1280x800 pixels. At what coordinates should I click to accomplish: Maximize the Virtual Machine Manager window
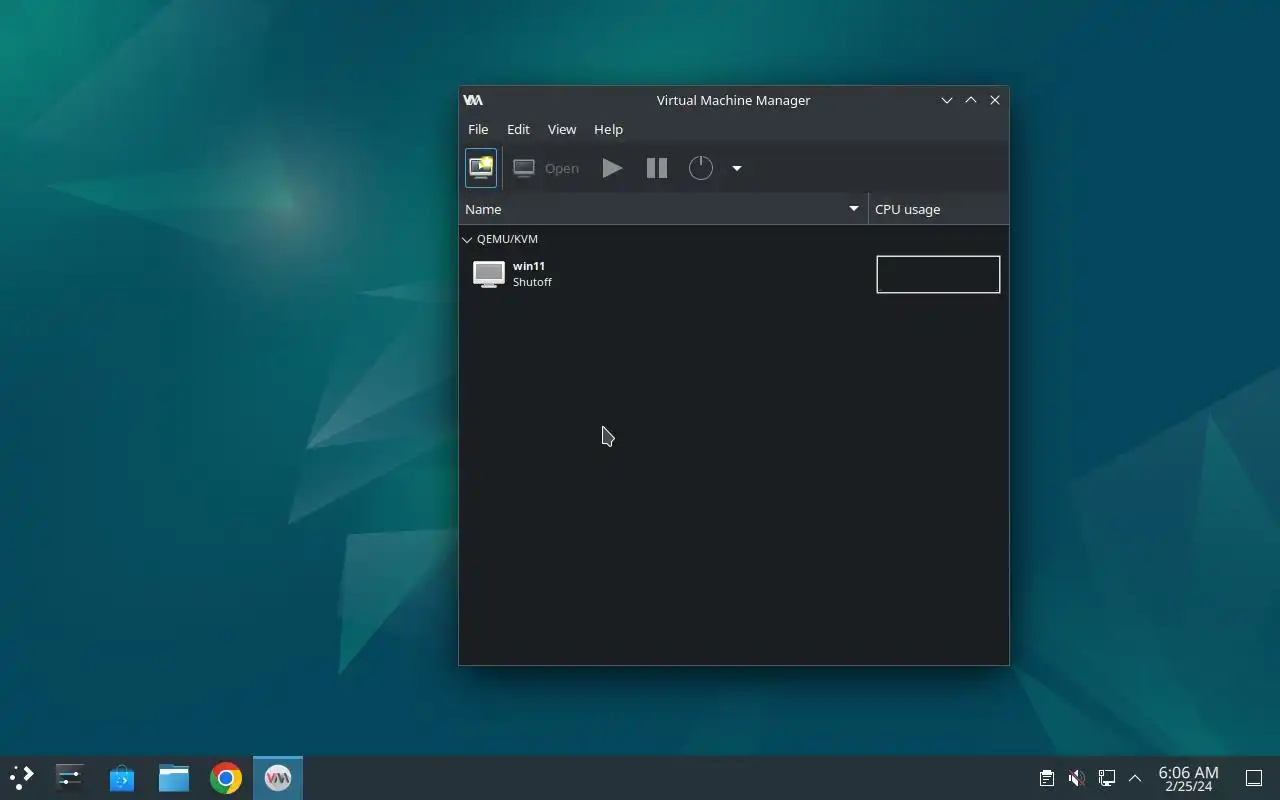pyautogui.click(x=970, y=100)
